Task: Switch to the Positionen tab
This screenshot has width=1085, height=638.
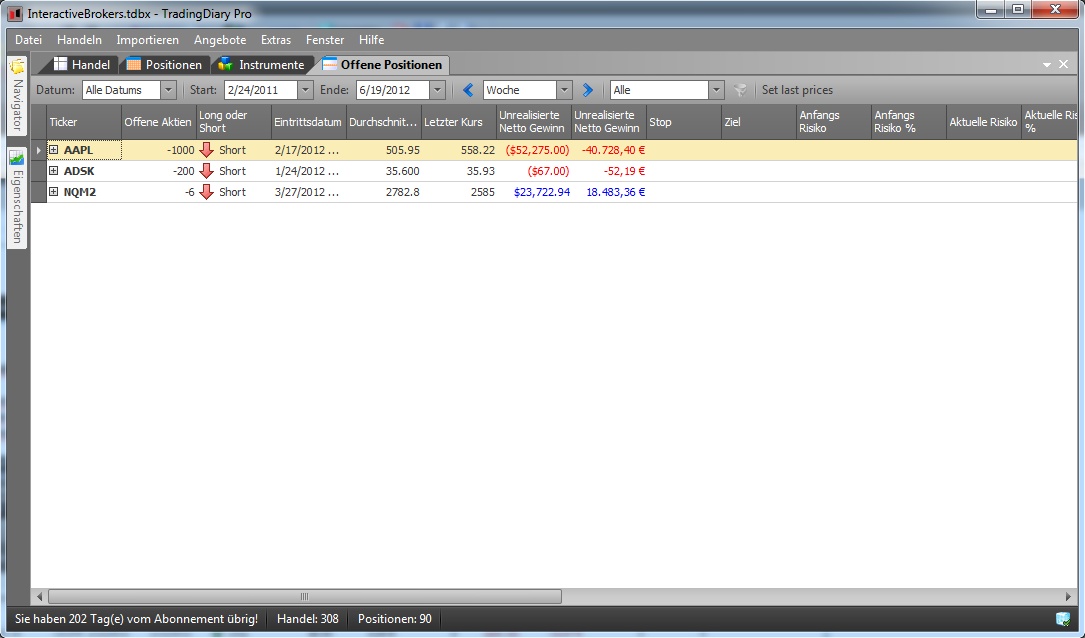Action: coord(165,64)
